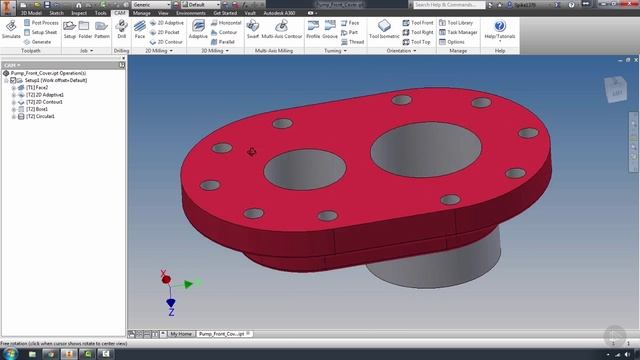The height and width of the screenshot is (360, 640).
Task: Expand the [T1] Face2 operation node
Action: point(13,88)
